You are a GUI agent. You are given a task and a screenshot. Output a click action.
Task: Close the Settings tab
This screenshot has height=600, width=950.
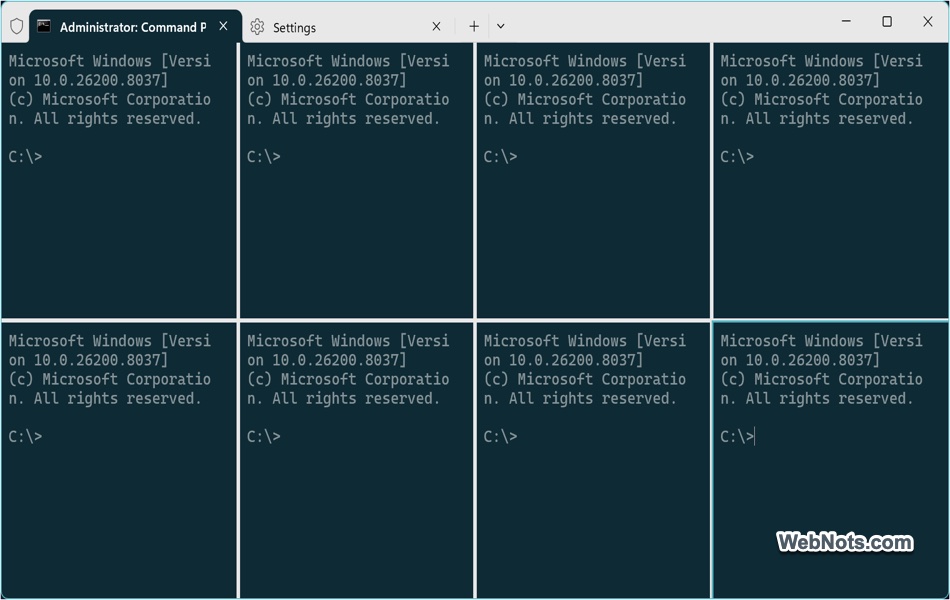(436, 26)
